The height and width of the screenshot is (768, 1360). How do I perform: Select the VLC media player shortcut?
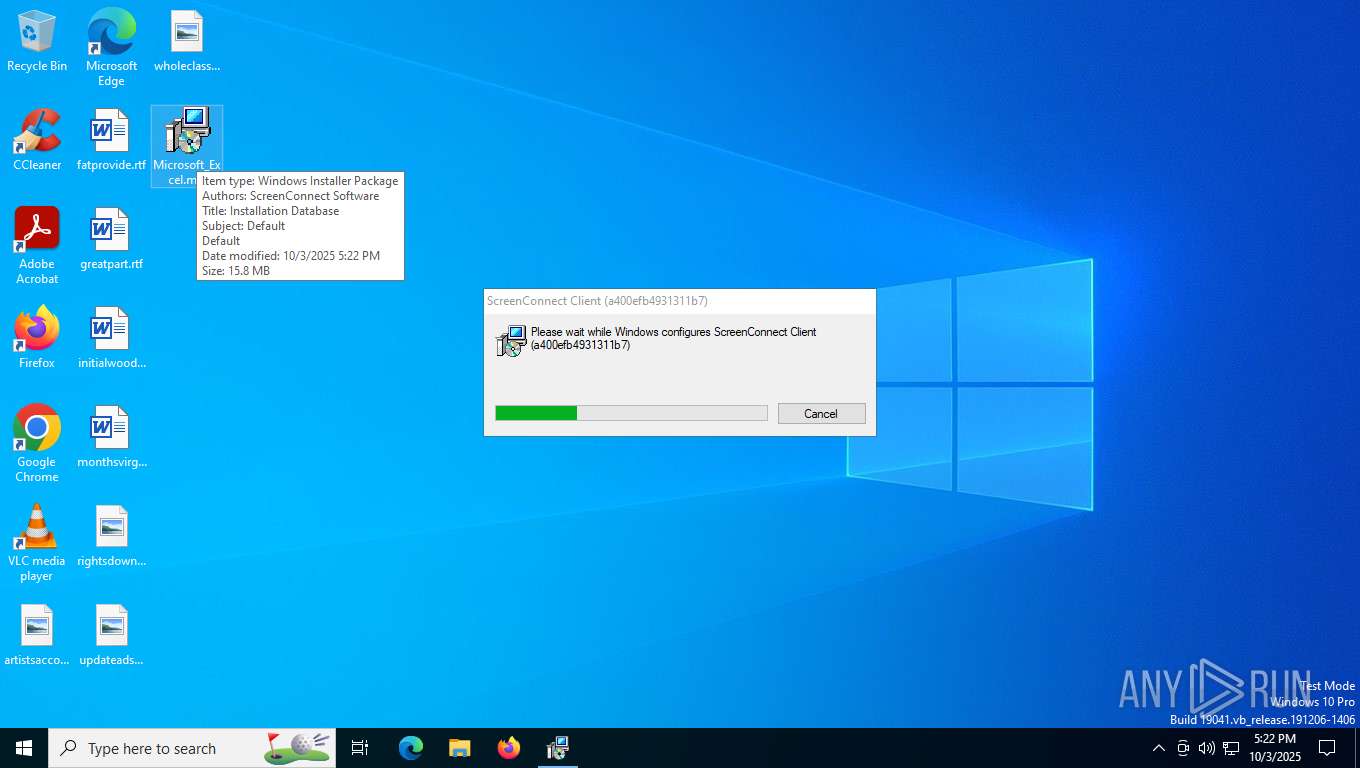click(x=37, y=543)
